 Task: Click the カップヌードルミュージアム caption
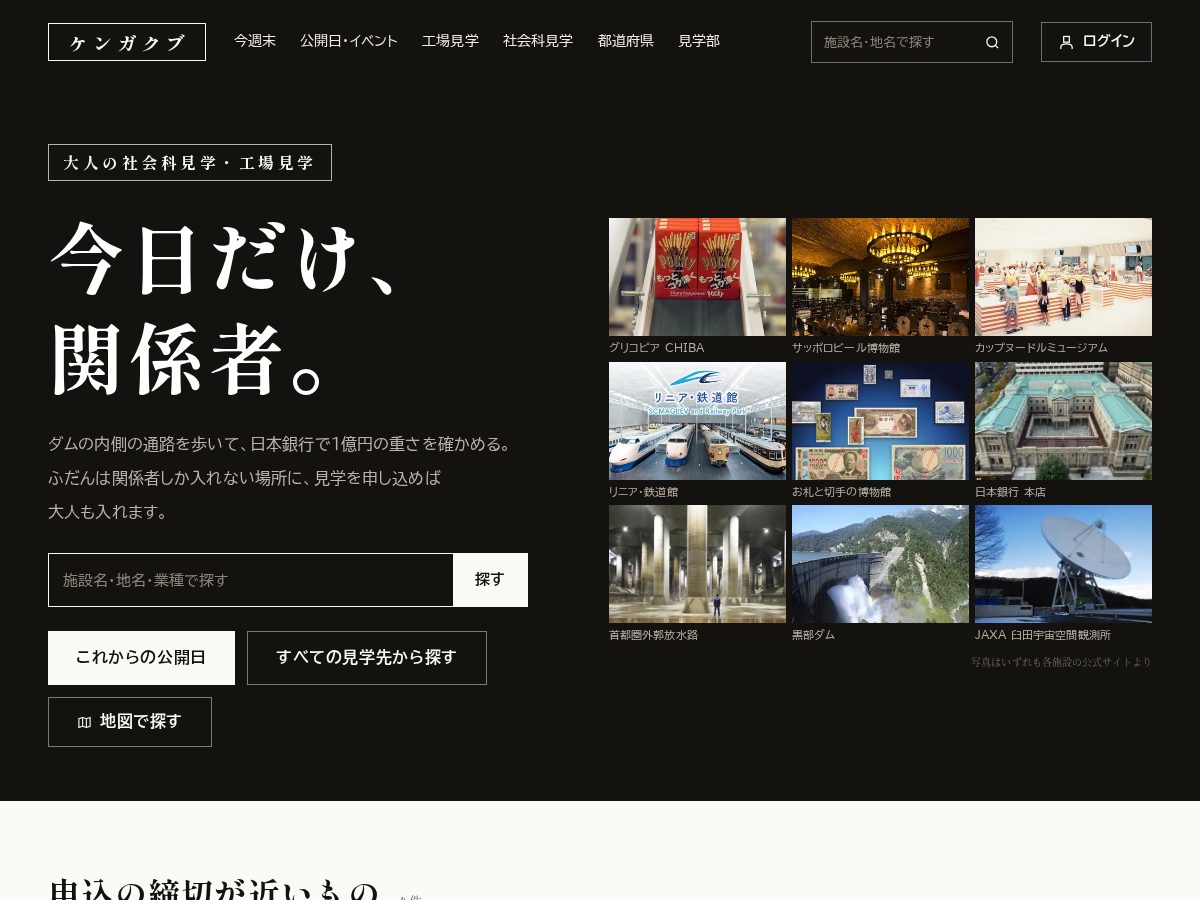point(1041,348)
